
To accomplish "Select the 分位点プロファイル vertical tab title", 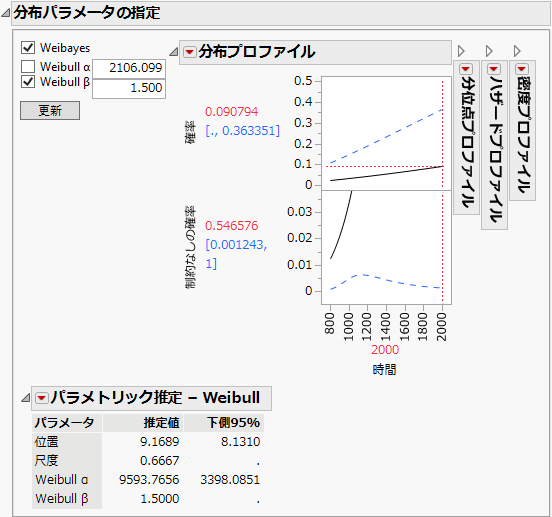I will 468,142.
